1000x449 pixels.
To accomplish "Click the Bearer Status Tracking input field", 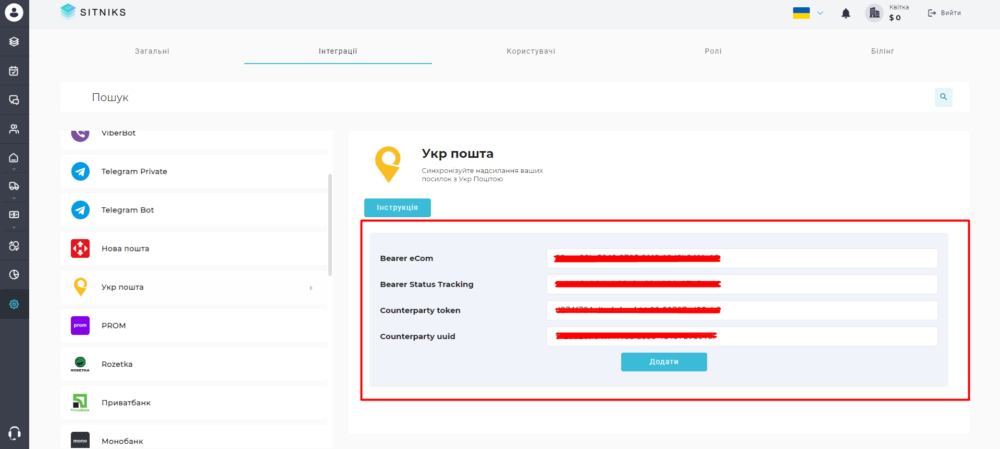I will [x=742, y=284].
